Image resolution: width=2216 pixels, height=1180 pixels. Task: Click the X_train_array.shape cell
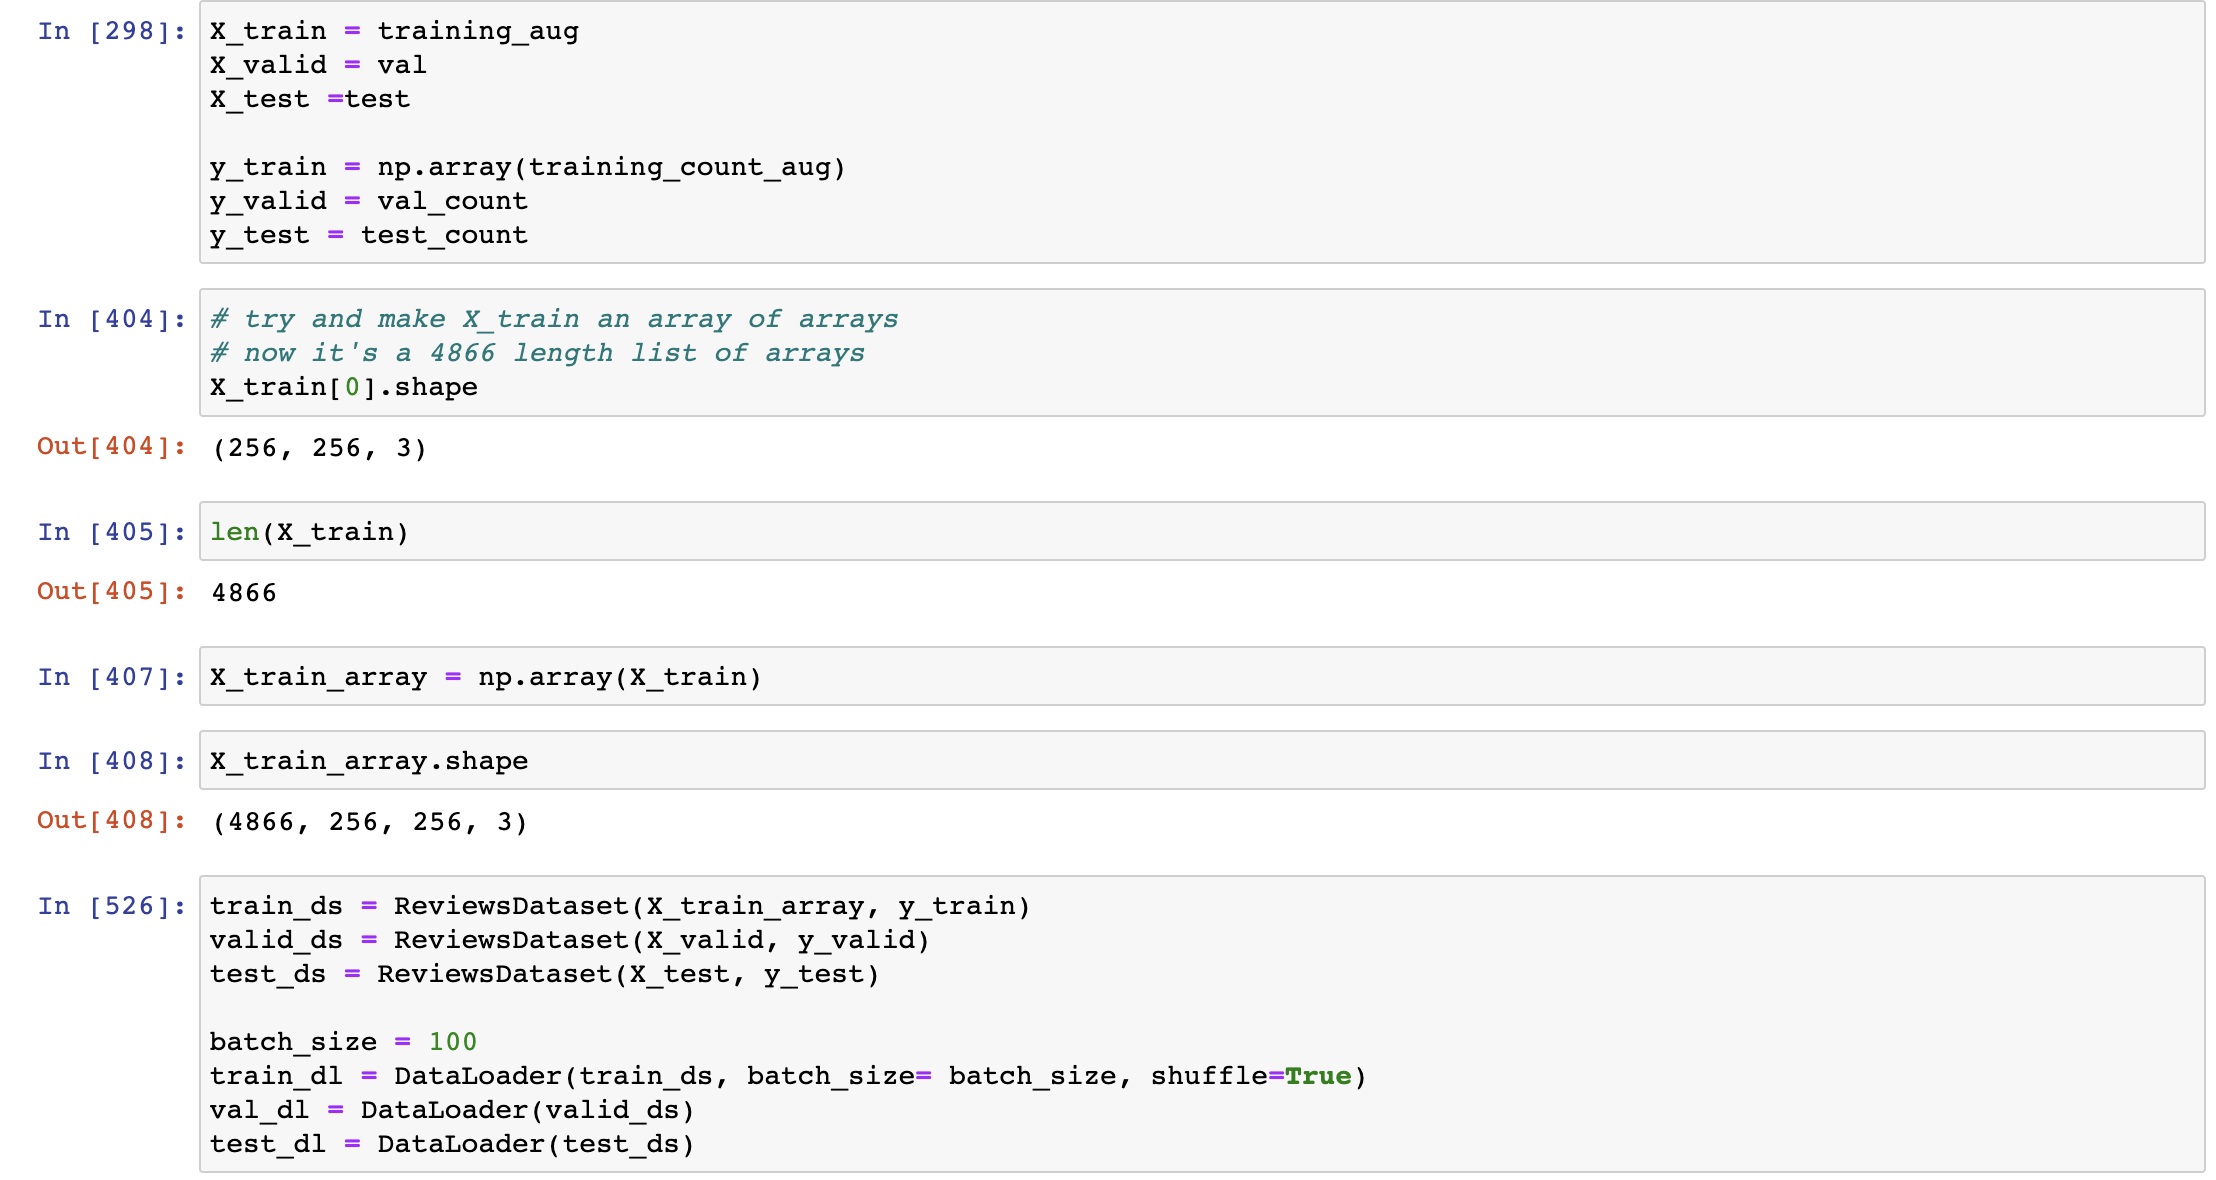click(x=368, y=760)
